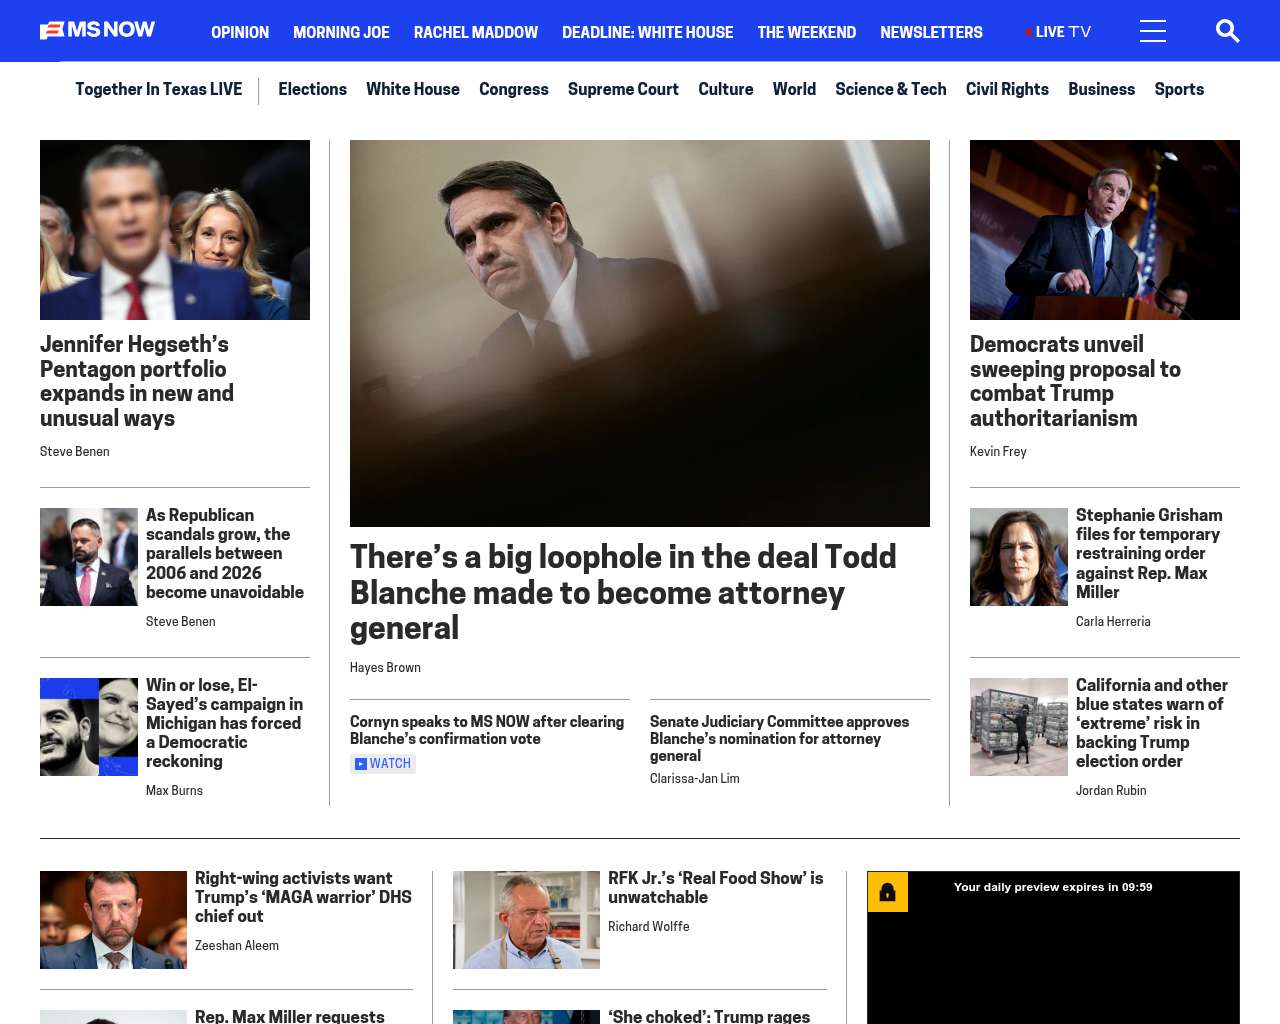The height and width of the screenshot is (1024, 1280).
Task: Click Democrats proposal podium photo
Action: click(1105, 230)
